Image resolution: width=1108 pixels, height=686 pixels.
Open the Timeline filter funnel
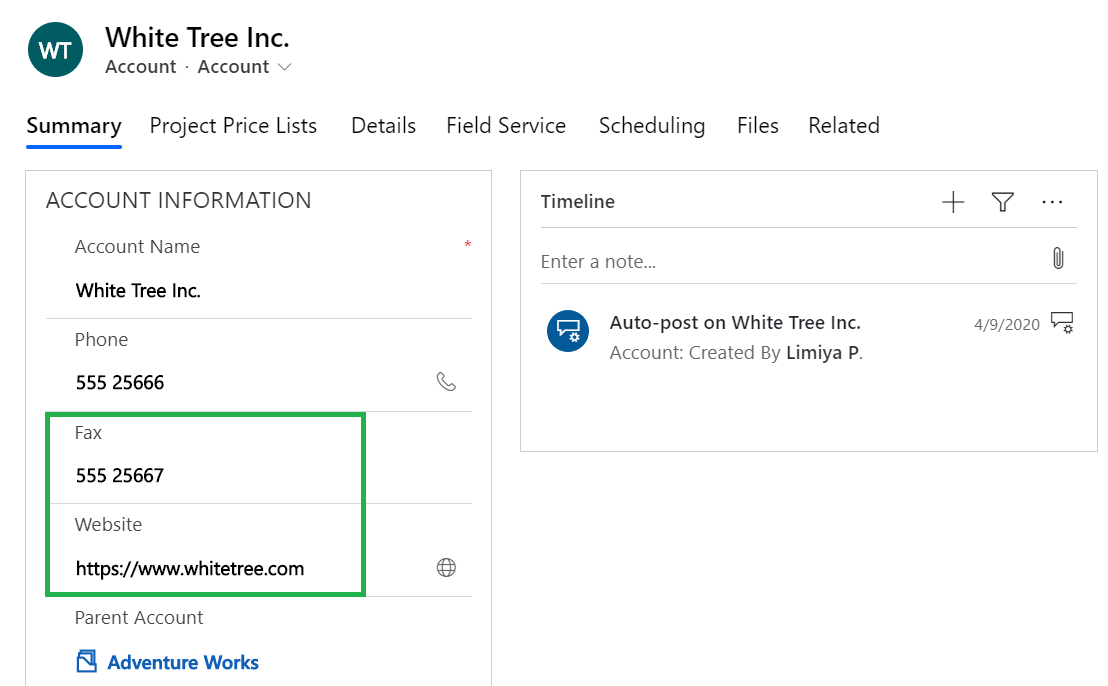pos(1002,202)
